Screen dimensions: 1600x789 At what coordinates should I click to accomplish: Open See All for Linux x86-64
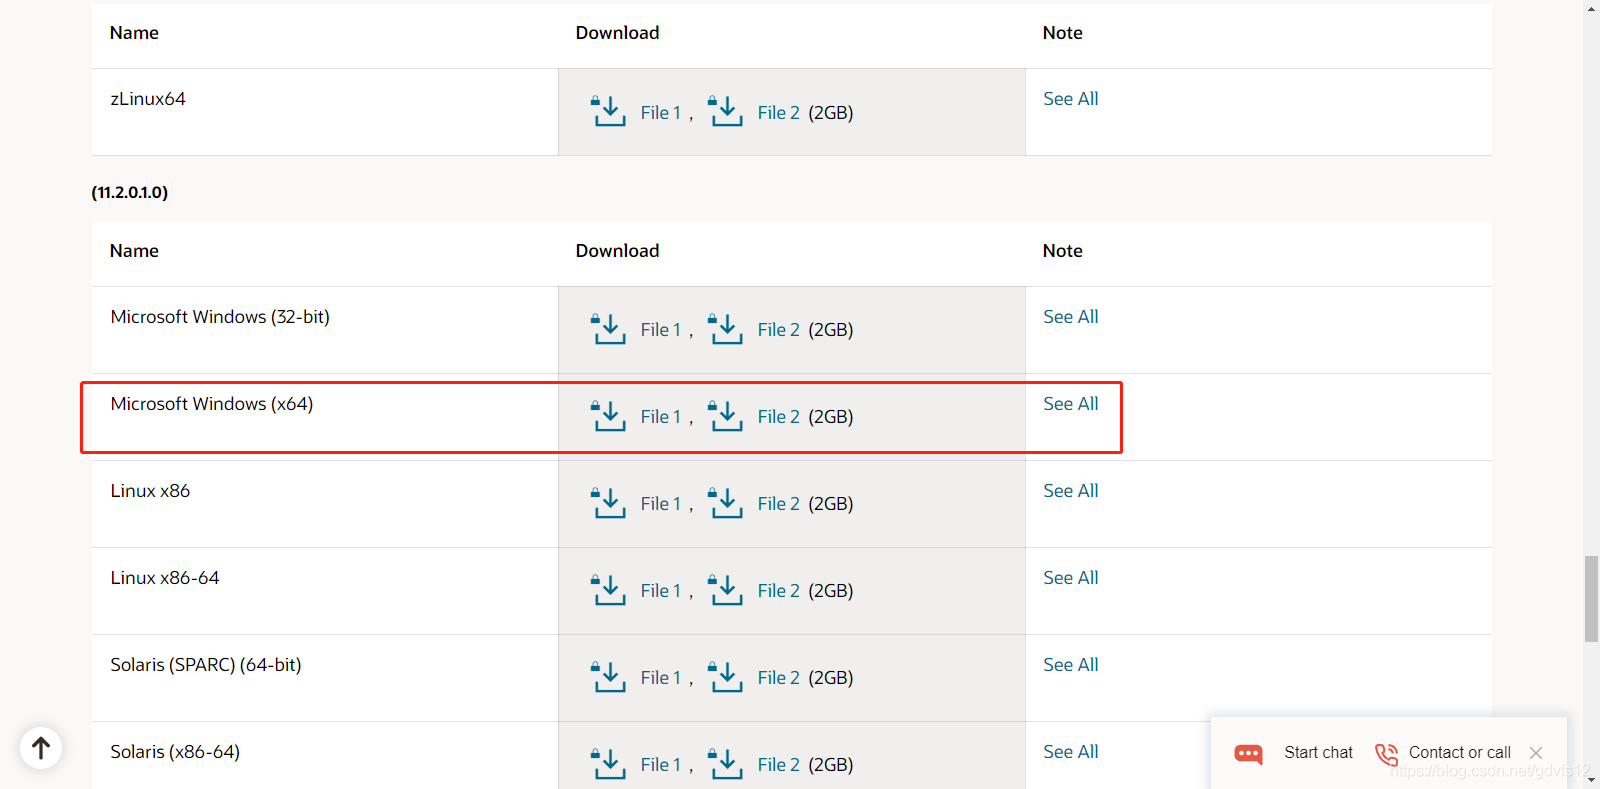tap(1070, 578)
